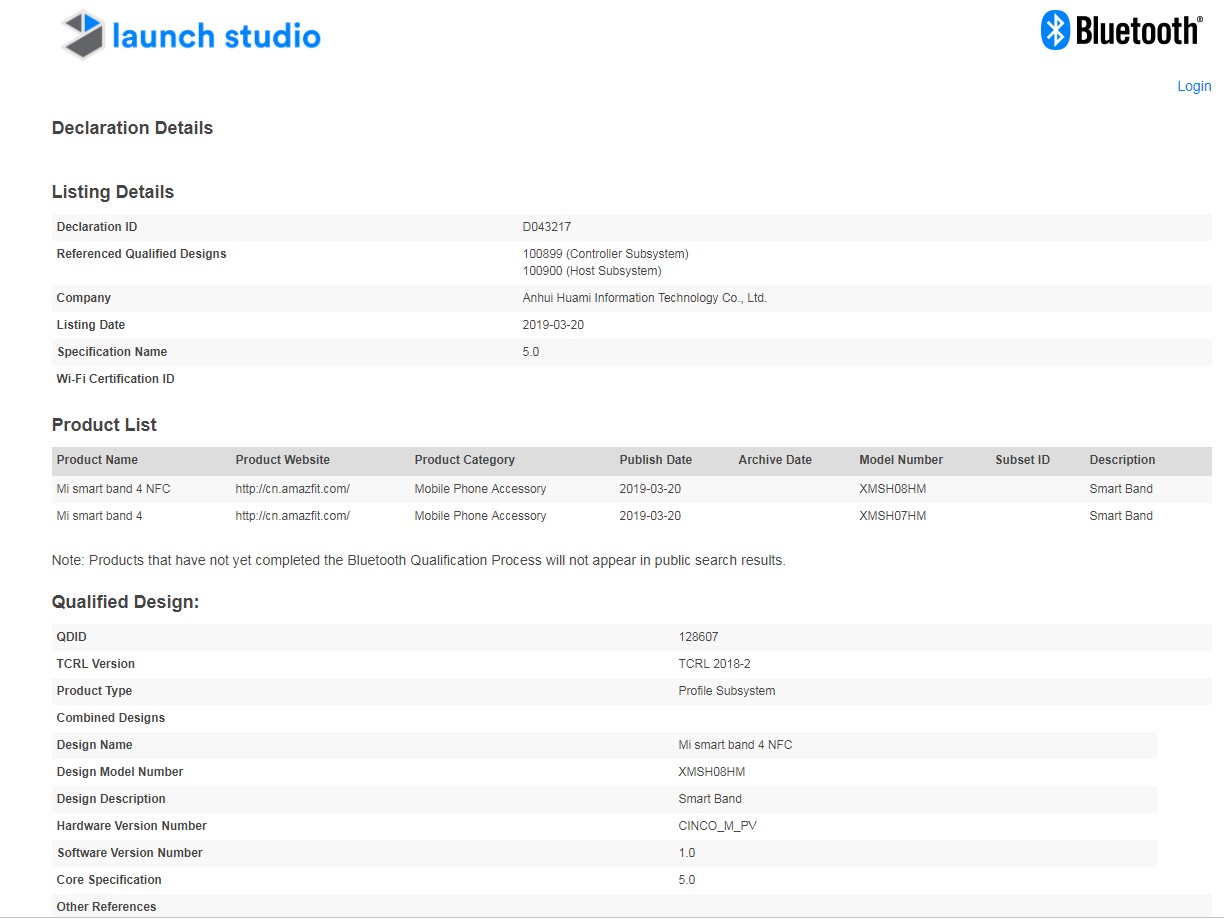Click the "Archive Date" column header
1224x919 pixels.
(x=775, y=460)
